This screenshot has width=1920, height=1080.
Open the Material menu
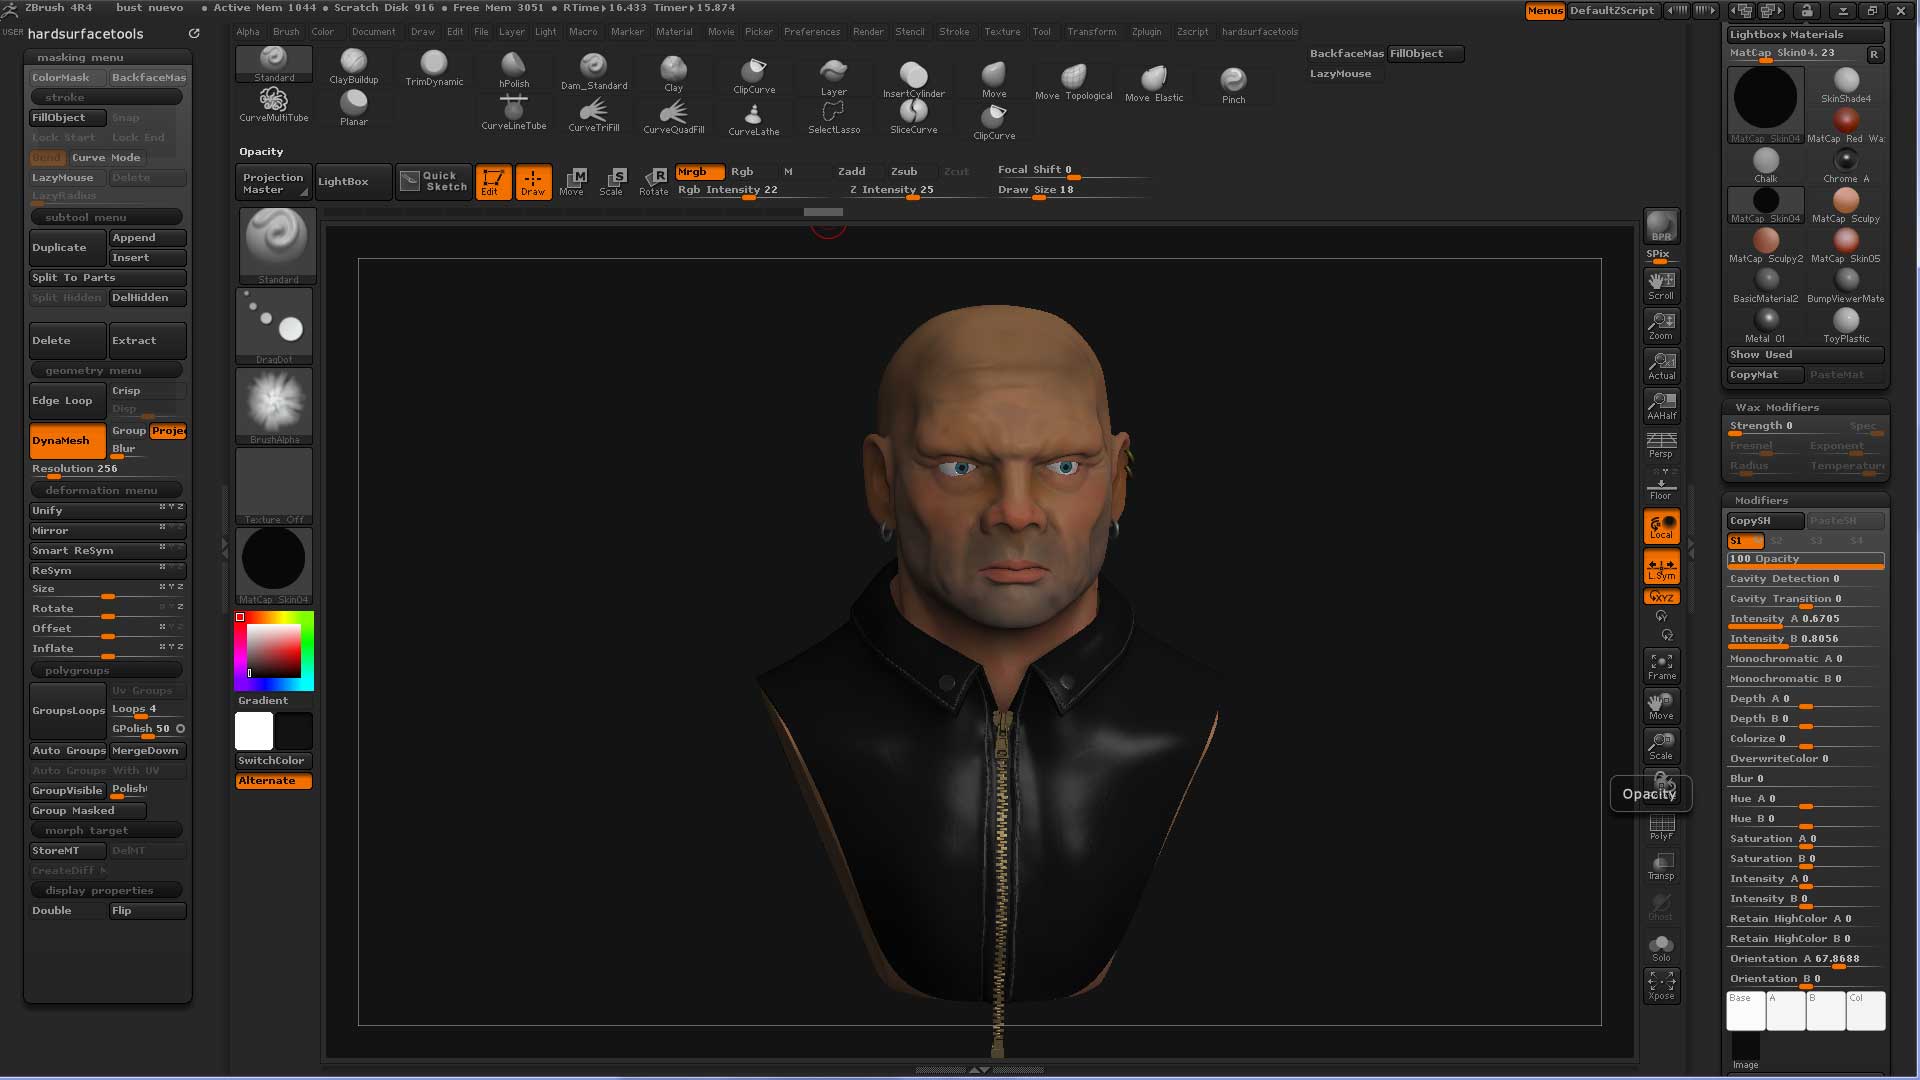[x=674, y=32]
